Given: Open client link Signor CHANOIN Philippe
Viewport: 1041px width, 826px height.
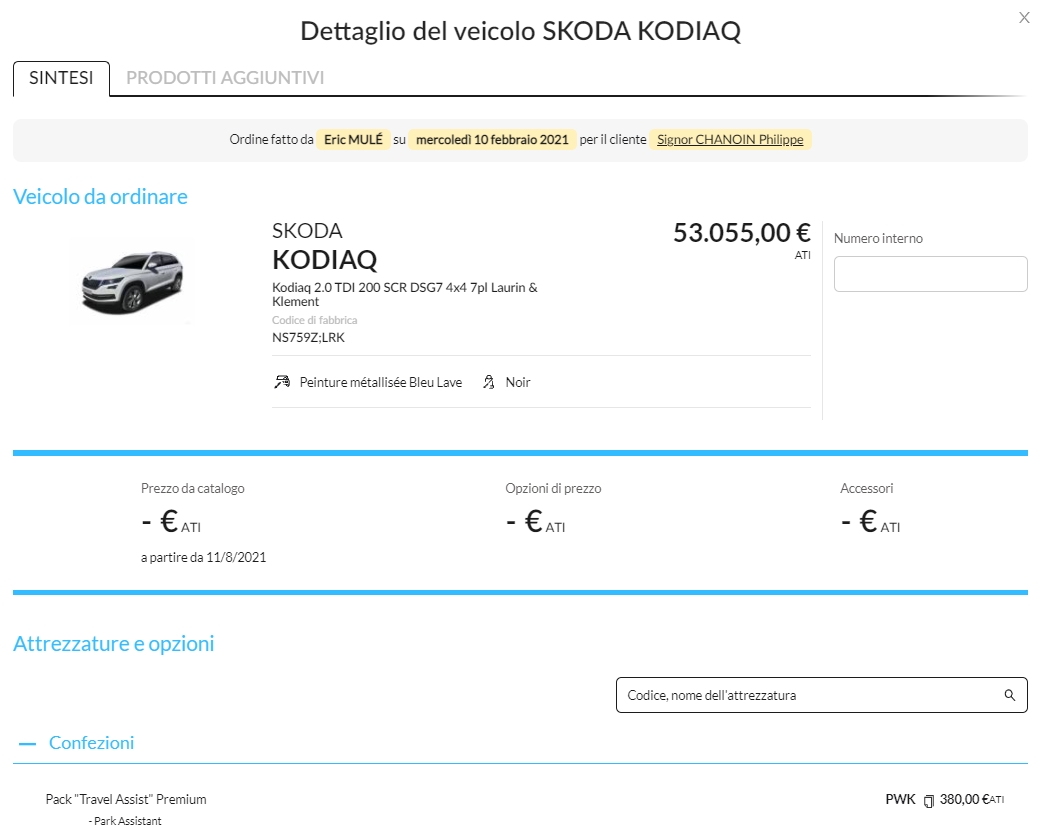Looking at the screenshot, I should click(x=730, y=139).
